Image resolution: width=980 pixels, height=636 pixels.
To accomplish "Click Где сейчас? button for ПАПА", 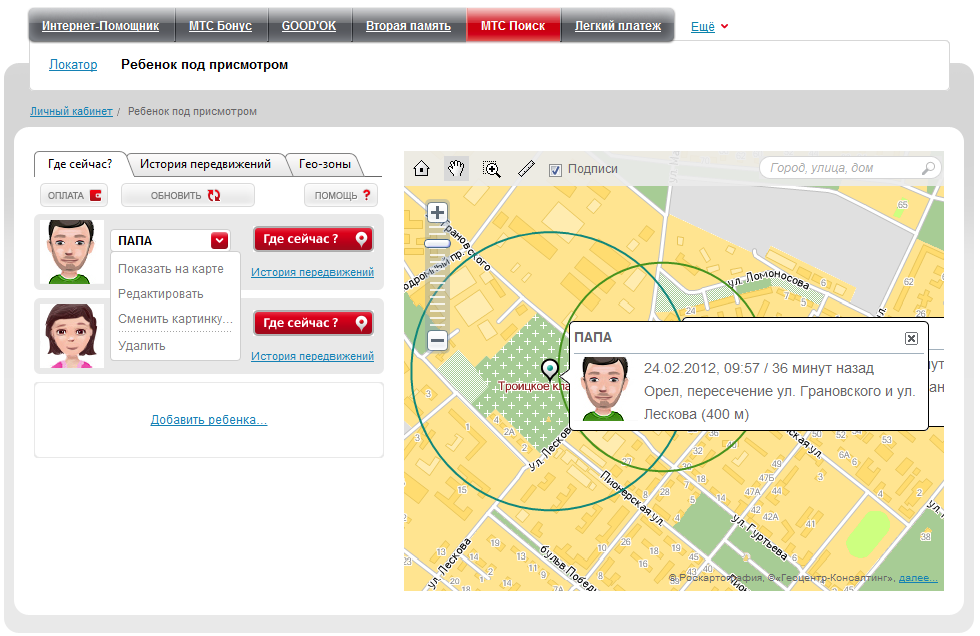I will click(313, 239).
